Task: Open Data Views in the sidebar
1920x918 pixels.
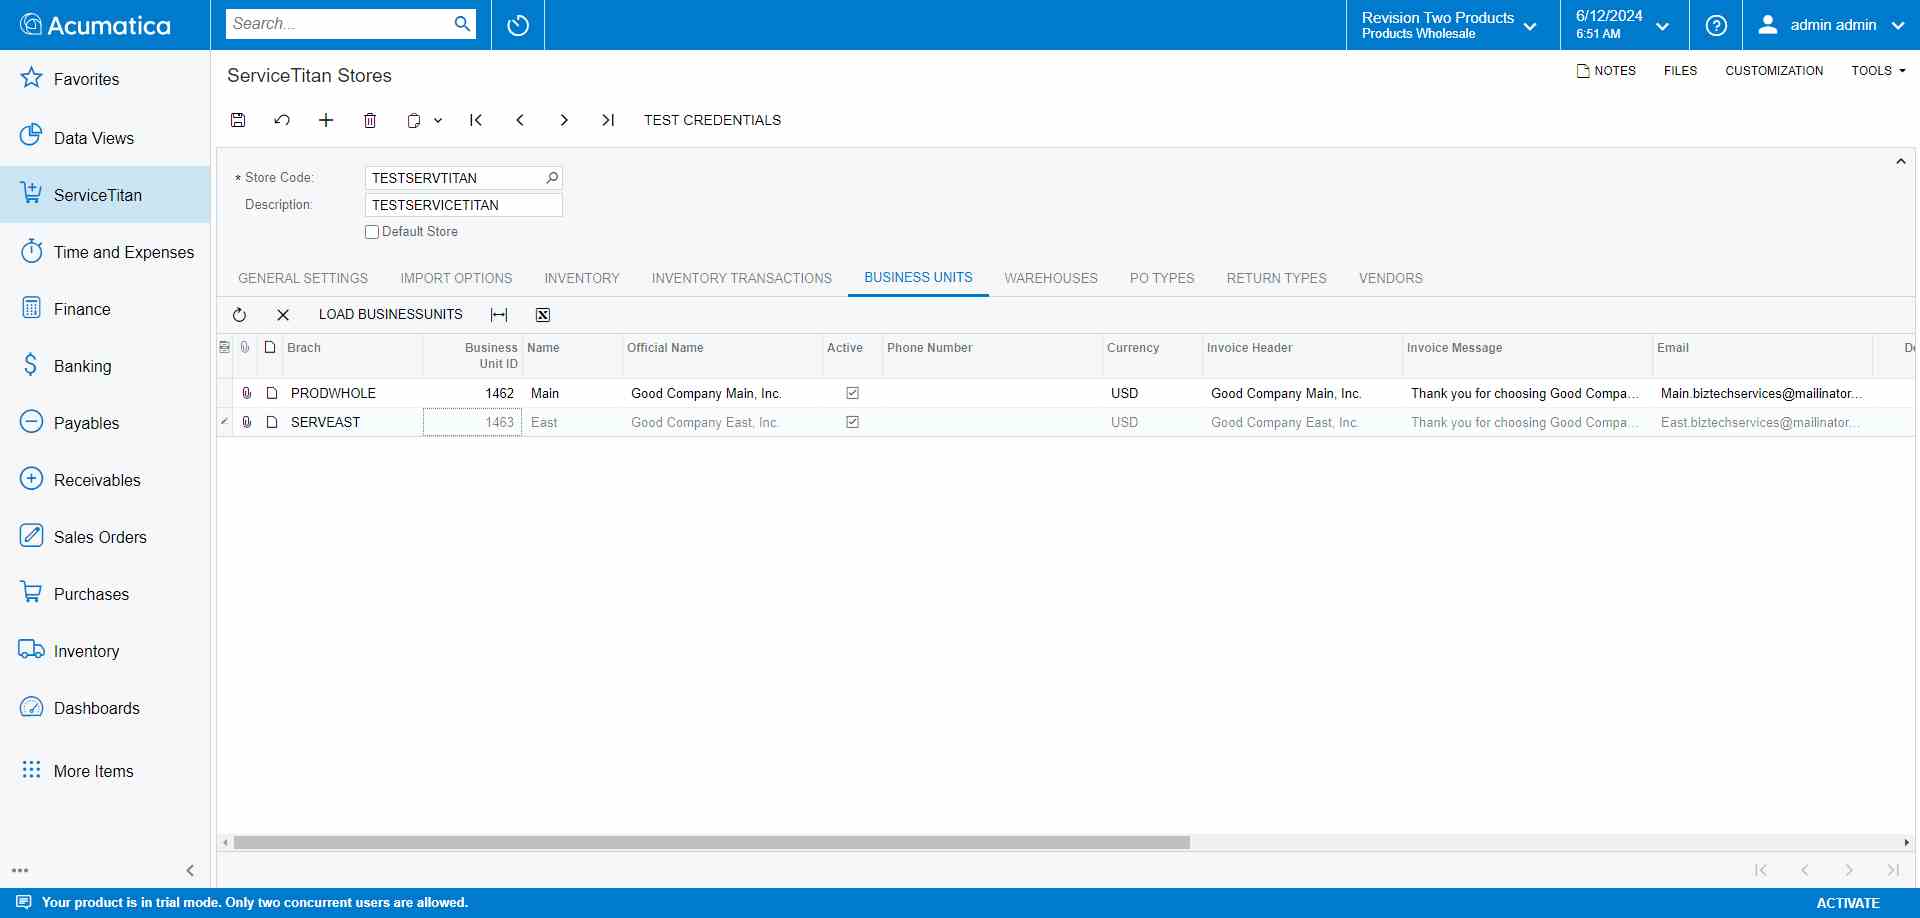Action: tap(105, 138)
